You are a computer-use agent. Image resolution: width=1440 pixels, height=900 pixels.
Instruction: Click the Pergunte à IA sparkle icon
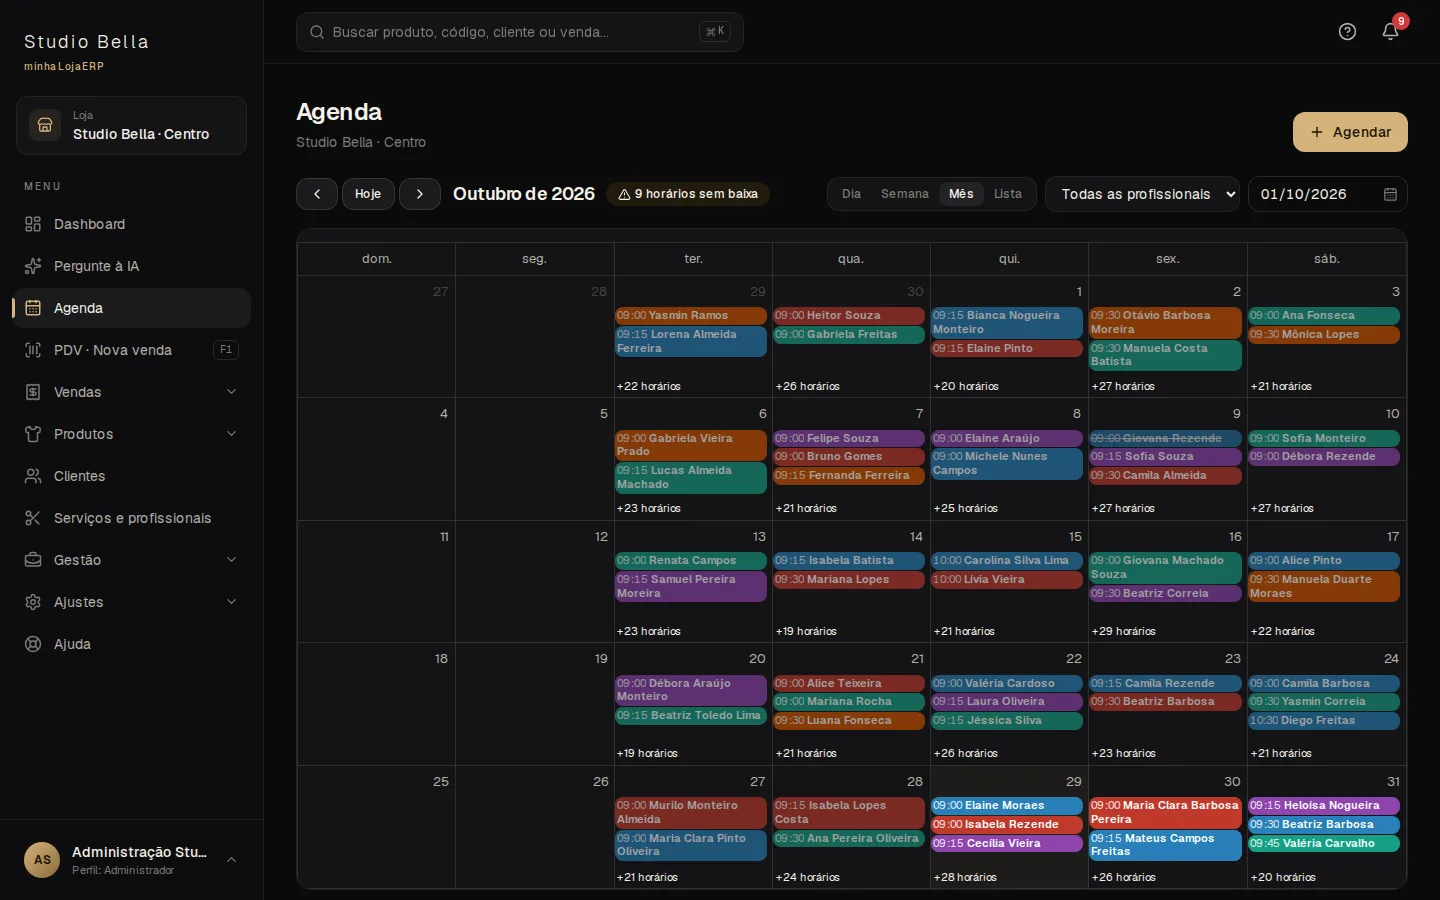[x=33, y=266]
